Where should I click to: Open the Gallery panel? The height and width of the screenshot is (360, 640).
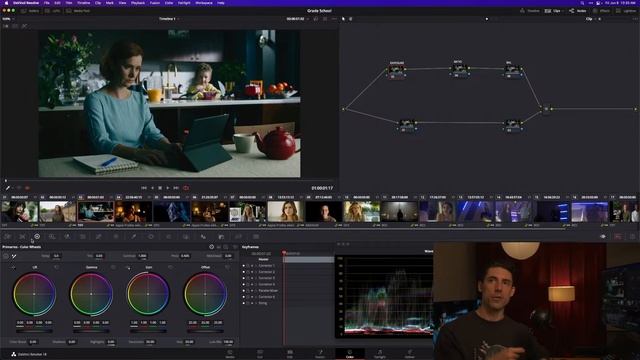click(x=30, y=11)
